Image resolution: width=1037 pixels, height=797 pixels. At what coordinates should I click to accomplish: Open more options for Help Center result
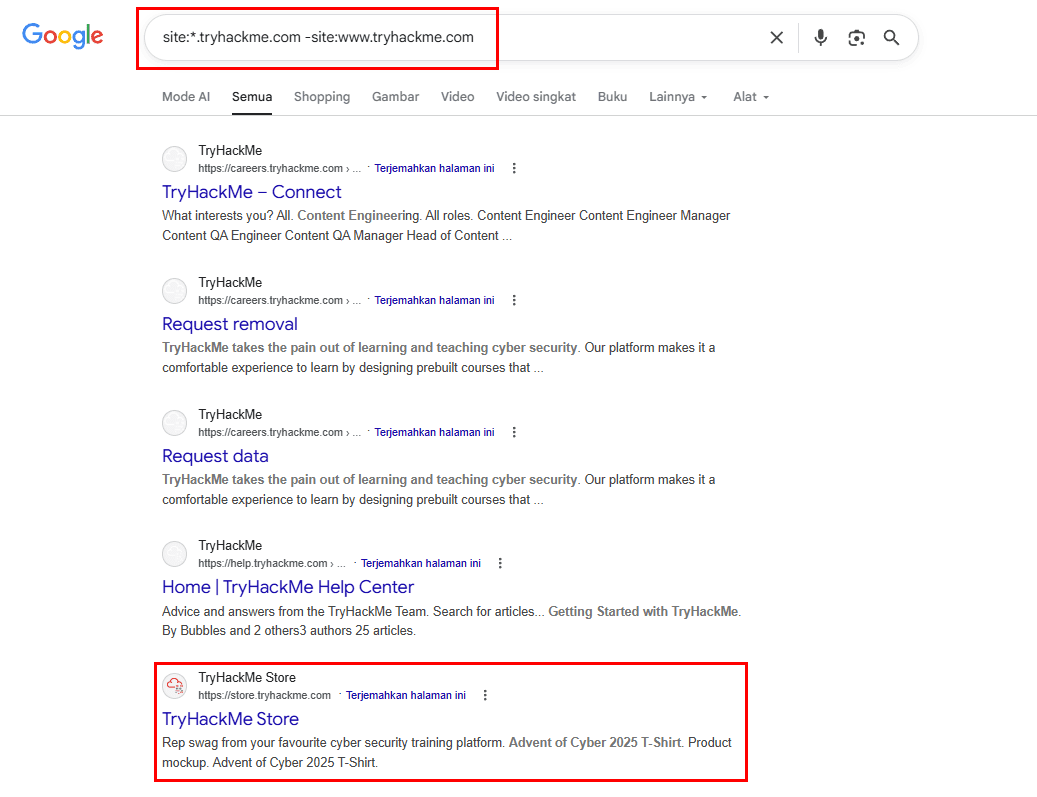point(500,563)
